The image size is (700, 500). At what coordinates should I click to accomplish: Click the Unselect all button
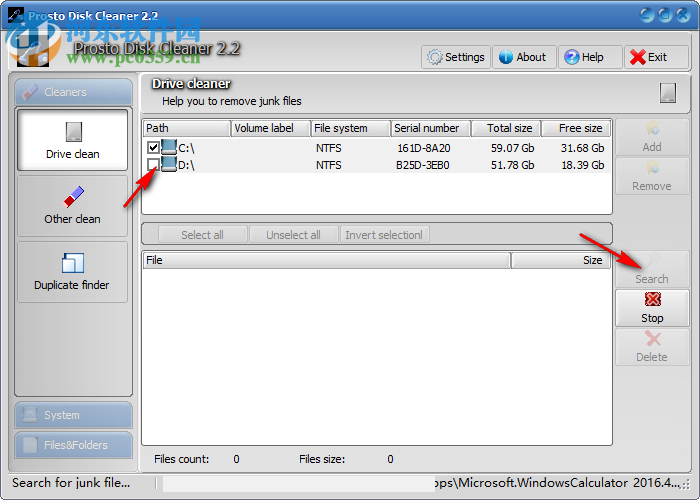[x=293, y=235]
